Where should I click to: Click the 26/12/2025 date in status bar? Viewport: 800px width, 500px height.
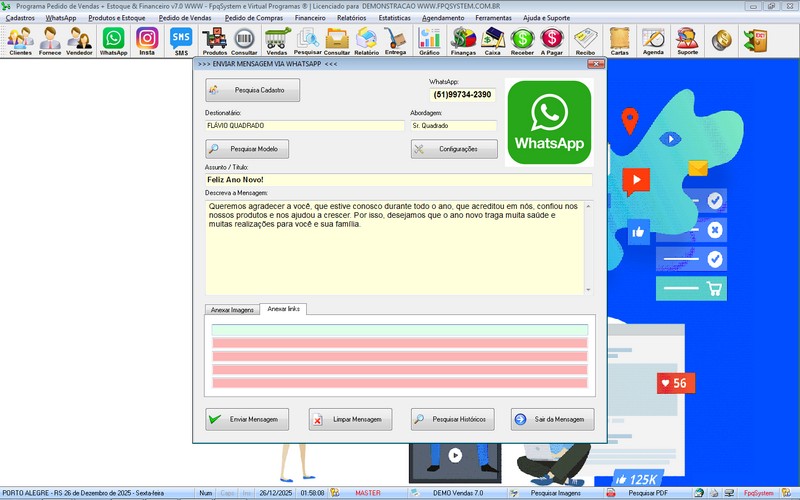(x=276, y=493)
